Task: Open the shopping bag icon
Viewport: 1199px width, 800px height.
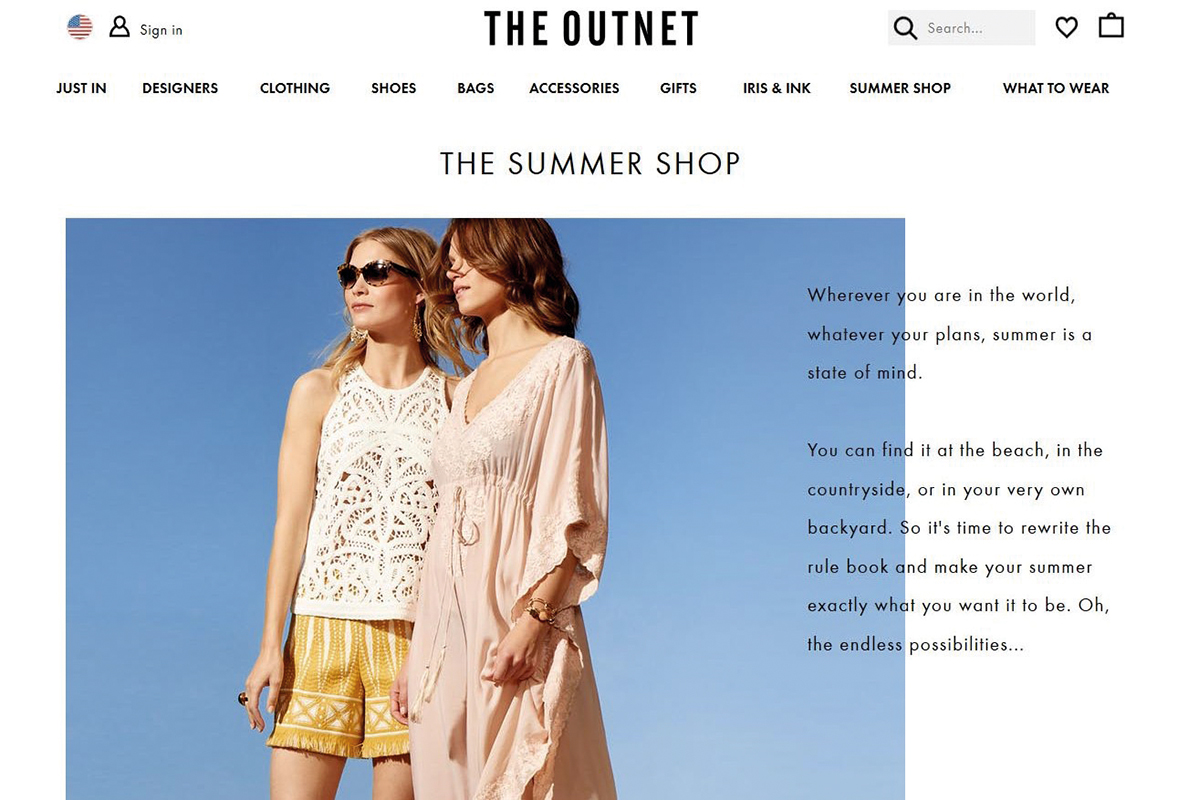Action: pos(1111,26)
